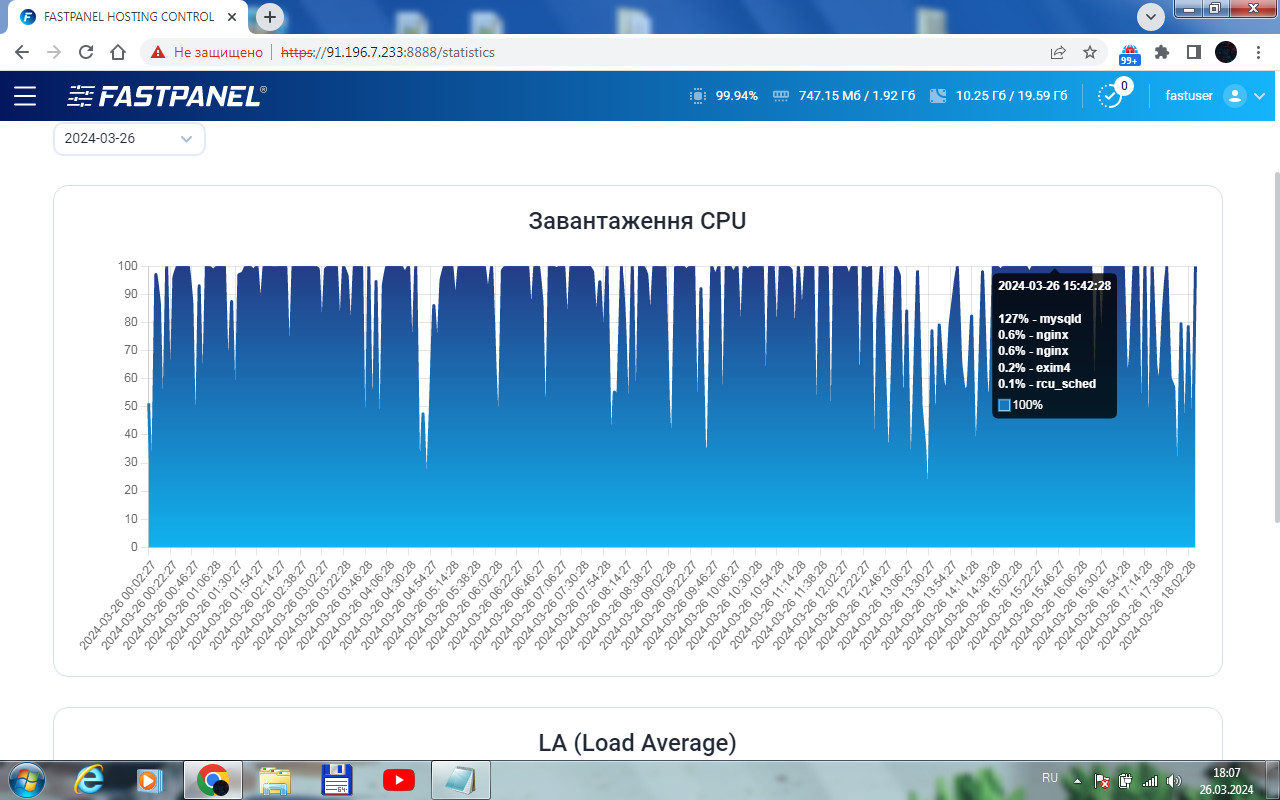This screenshot has width=1280, height=800.
Task: Click the FASTPANEL logo
Action: coord(167,96)
